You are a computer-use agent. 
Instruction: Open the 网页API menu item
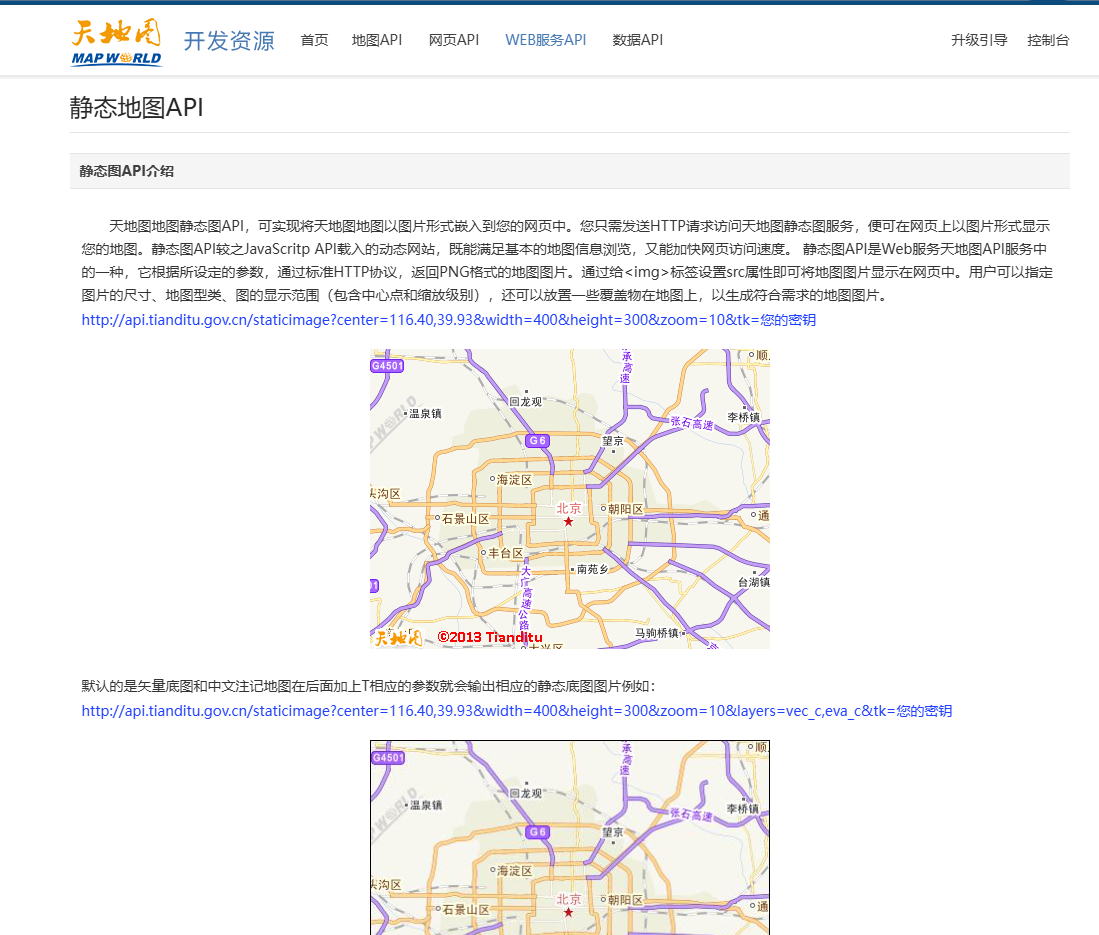(x=453, y=40)
